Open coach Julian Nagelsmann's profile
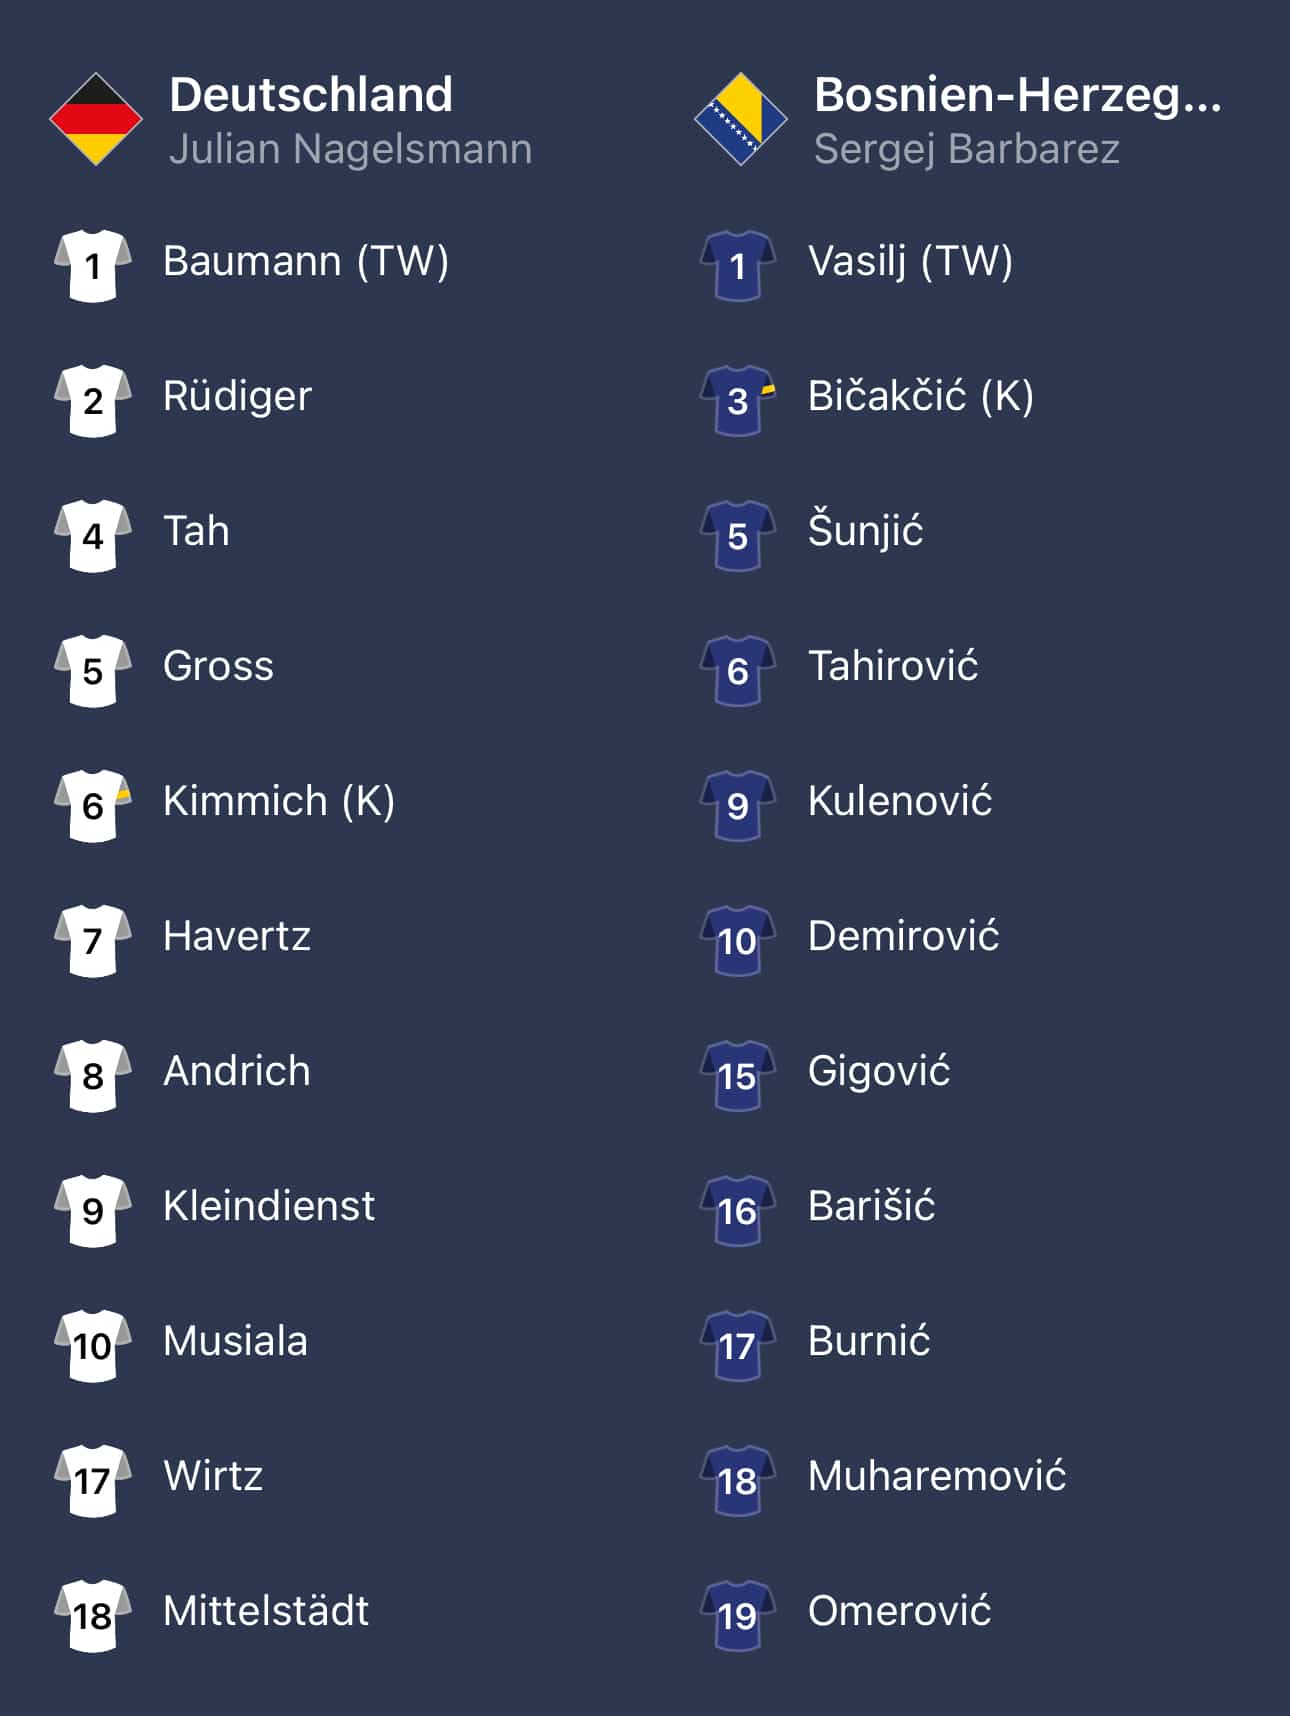The width and height of the screenshot is (1290, 1716). [x=350, y=149]
